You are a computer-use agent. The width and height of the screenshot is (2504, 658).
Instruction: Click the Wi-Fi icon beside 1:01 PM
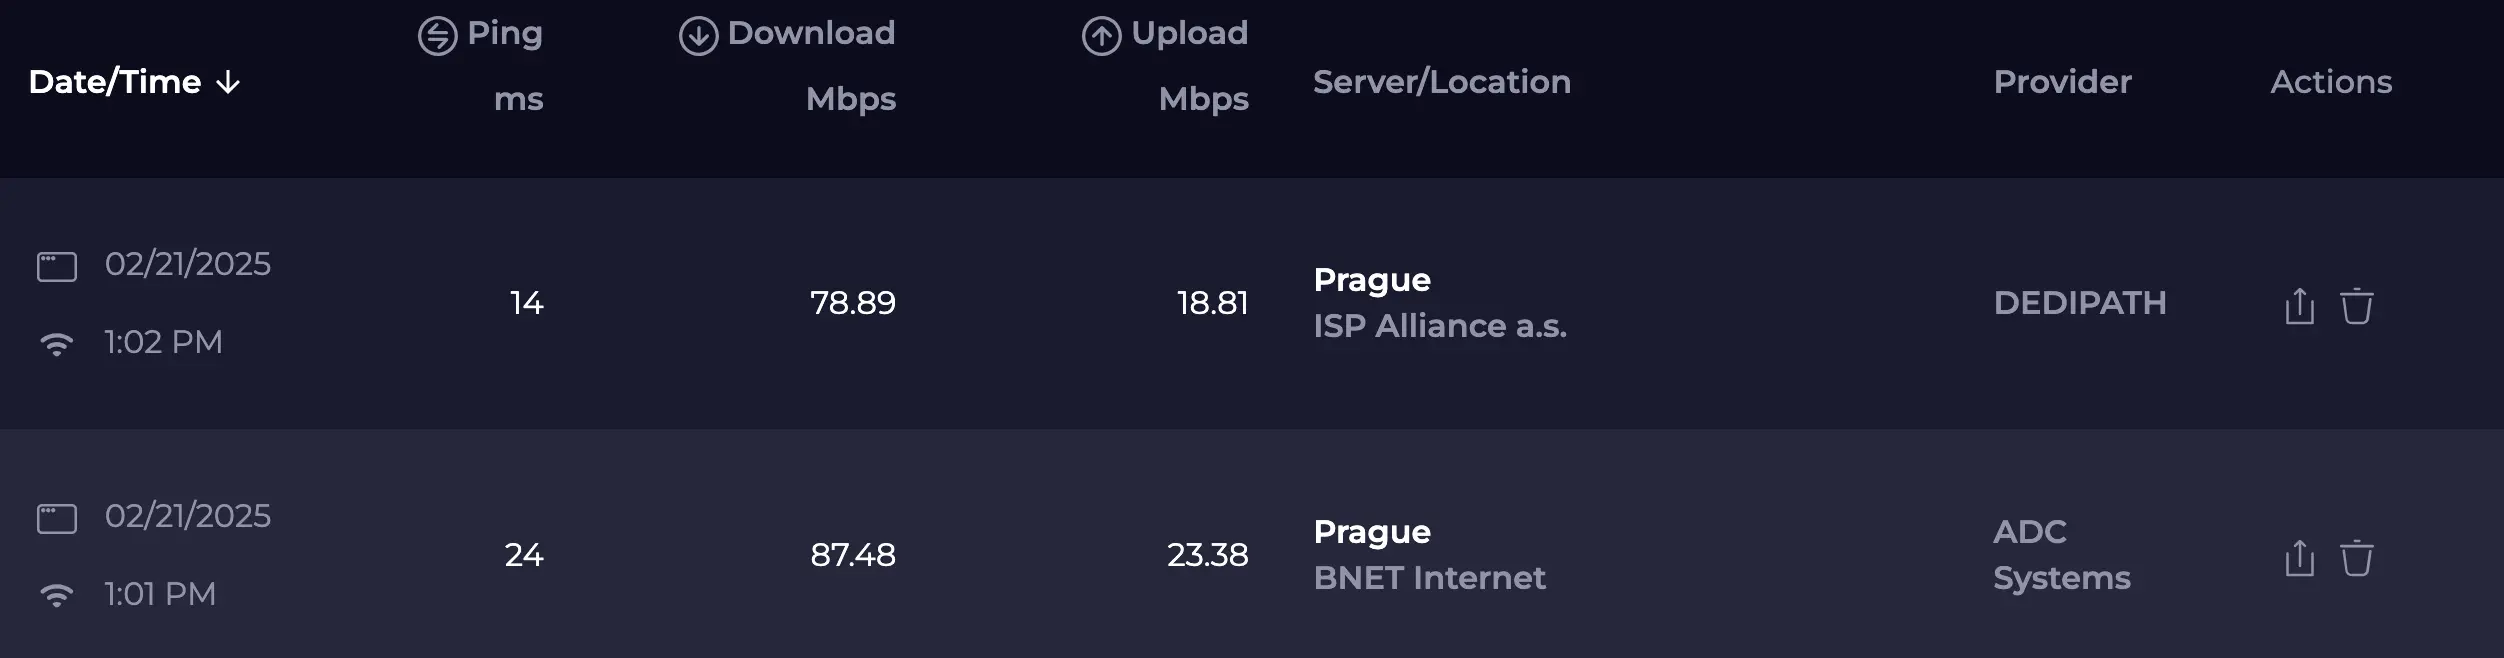pyautogui.click(x=57, y=596)
